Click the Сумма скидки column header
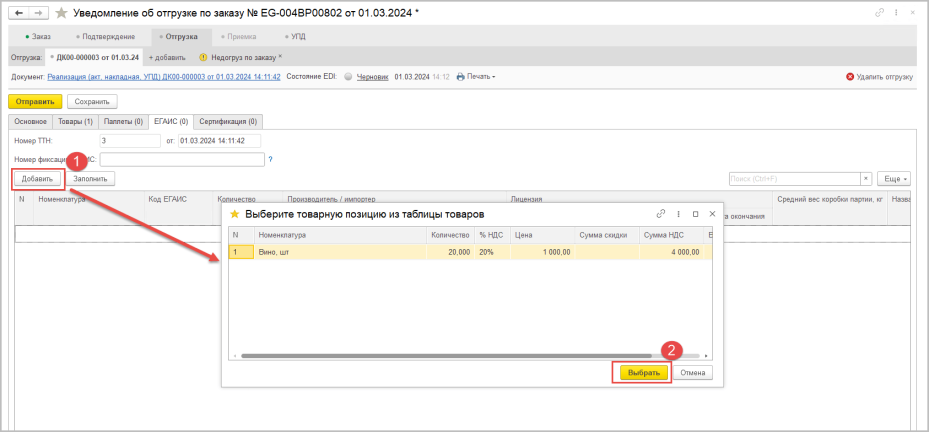This screenshot has height=432, width=929. pos(607,236)
